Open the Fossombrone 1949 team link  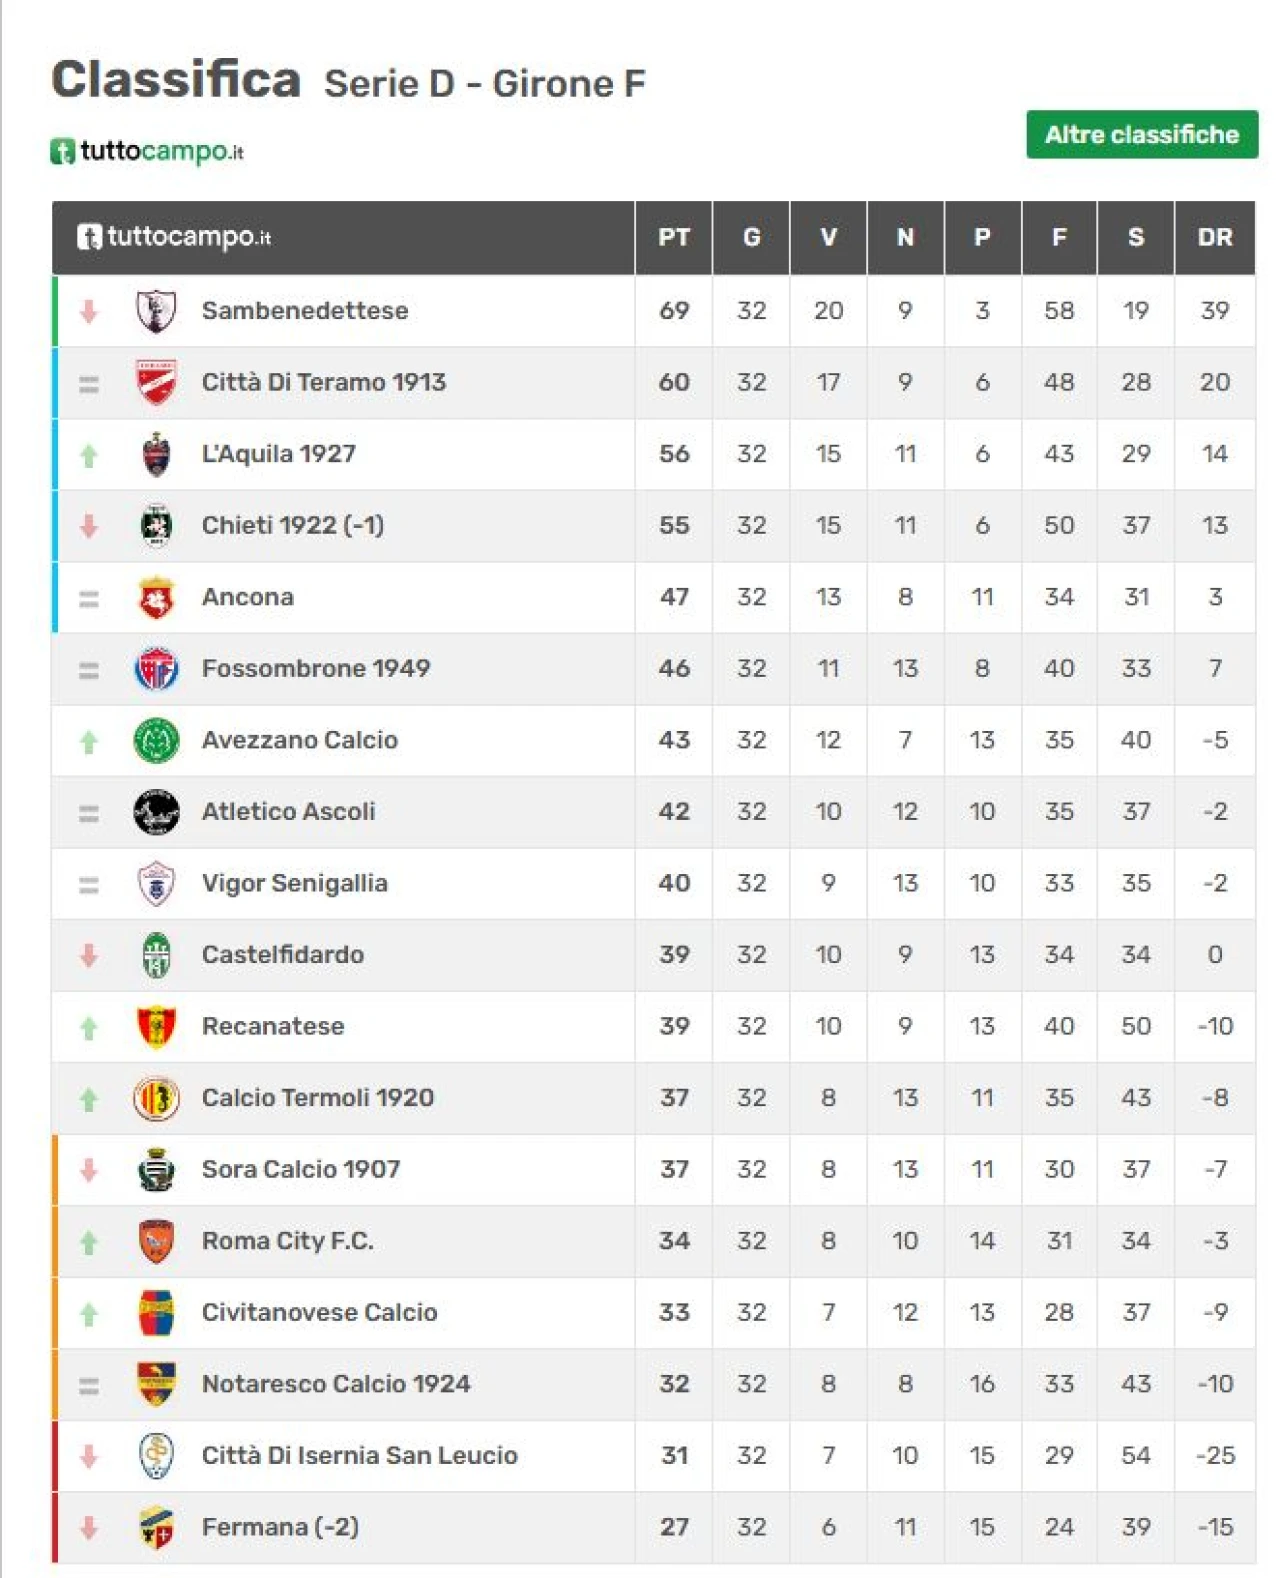316,669
